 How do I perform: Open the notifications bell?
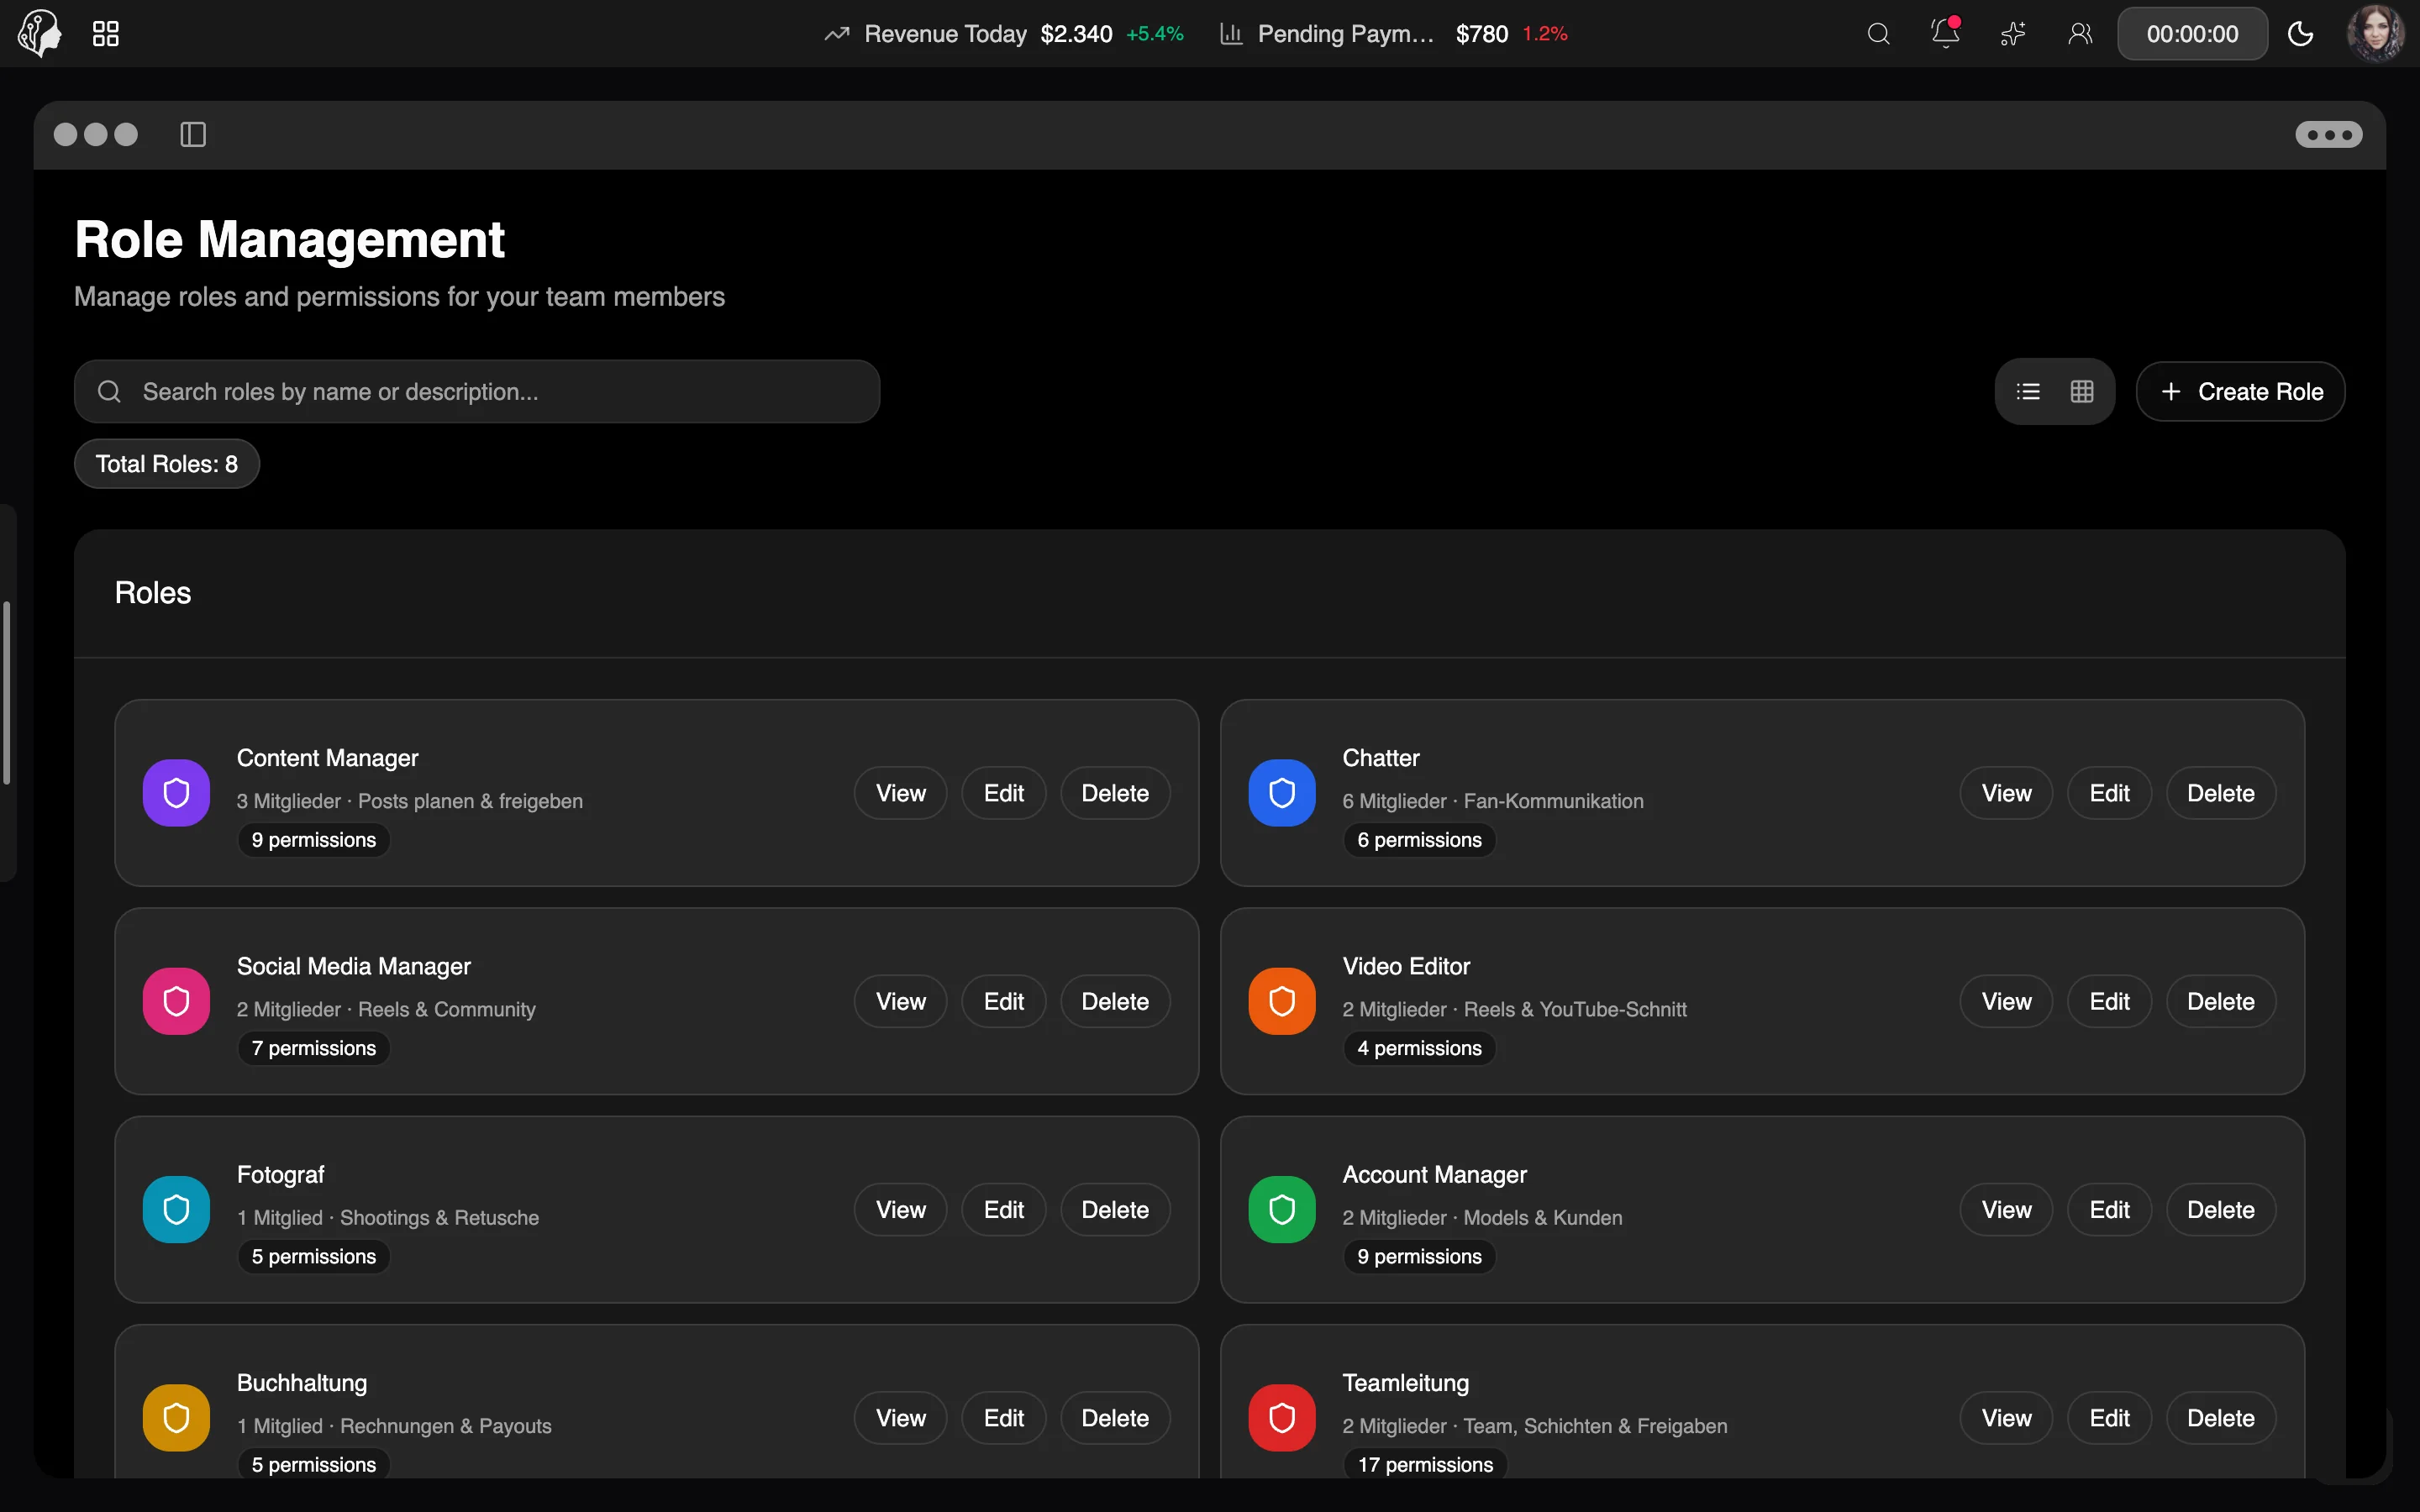pyautogui.click(x=1945, y=33)
